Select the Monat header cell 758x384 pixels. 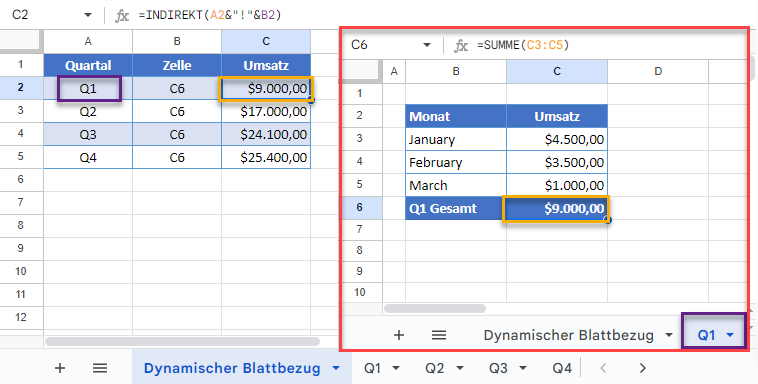[456, 116]
